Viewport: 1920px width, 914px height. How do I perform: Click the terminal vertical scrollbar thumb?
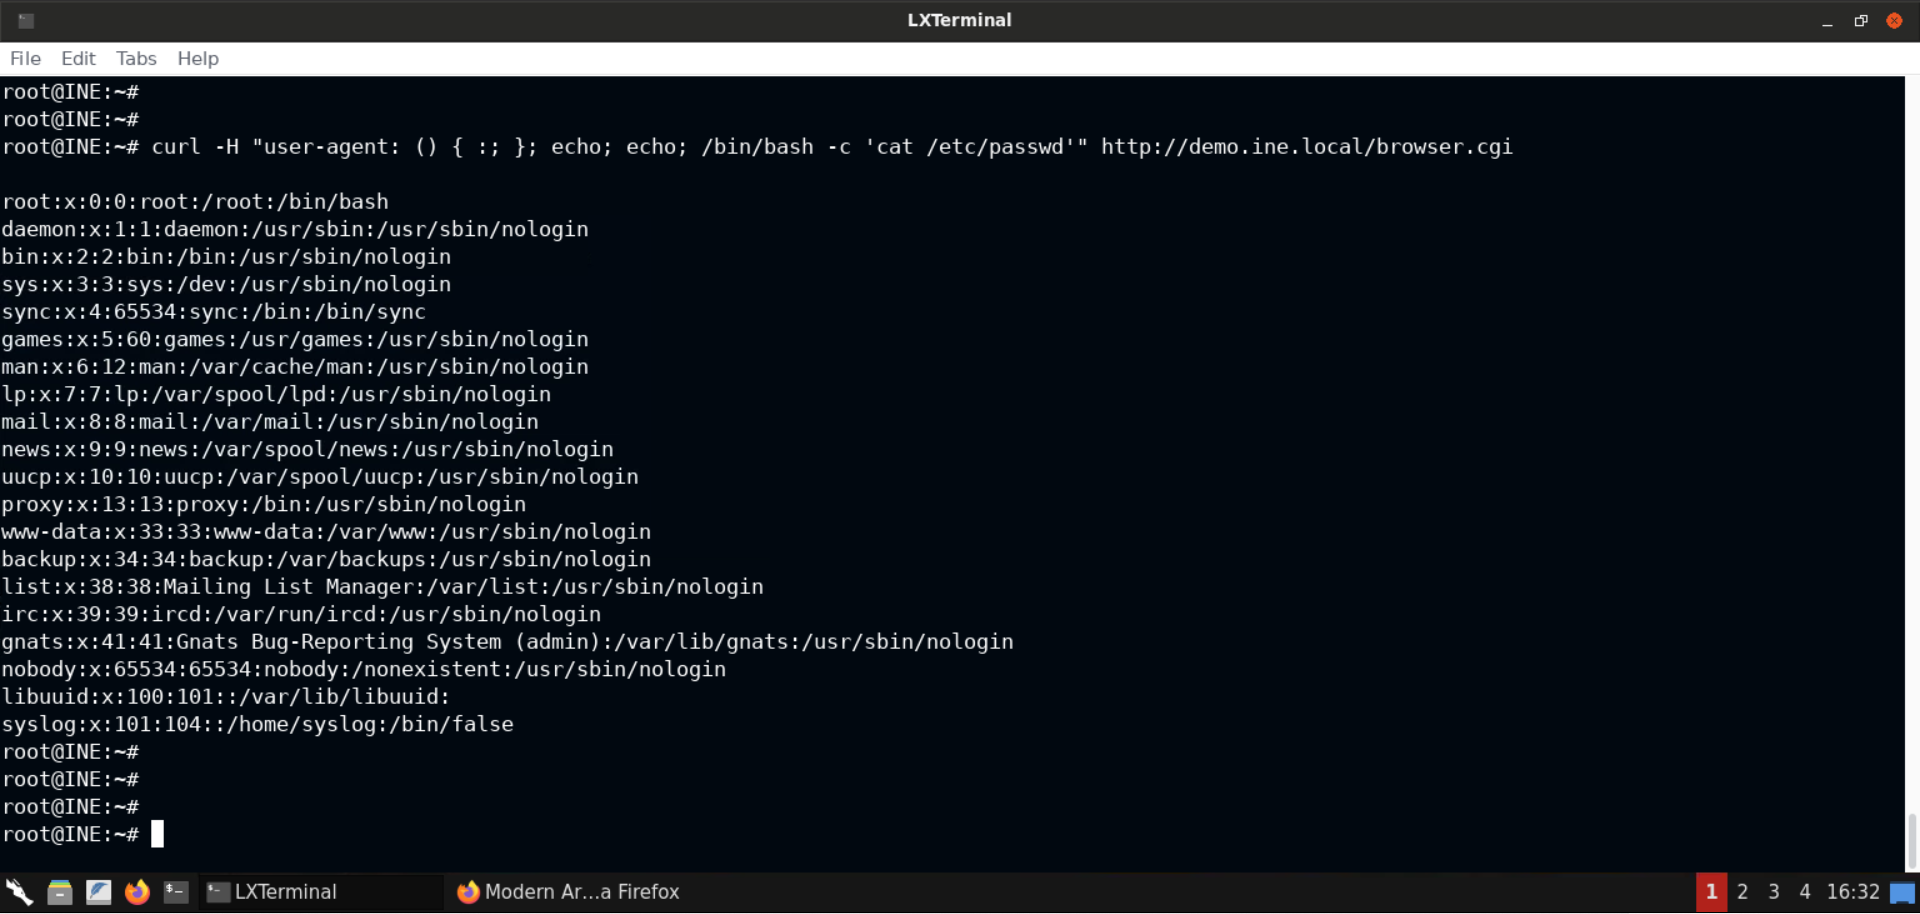pos(1912,842)
